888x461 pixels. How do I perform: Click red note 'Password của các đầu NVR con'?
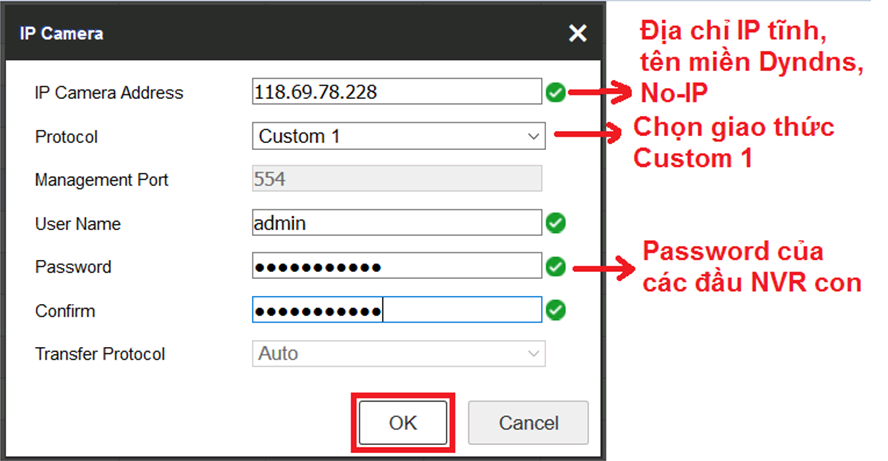(x=750, y=267)
